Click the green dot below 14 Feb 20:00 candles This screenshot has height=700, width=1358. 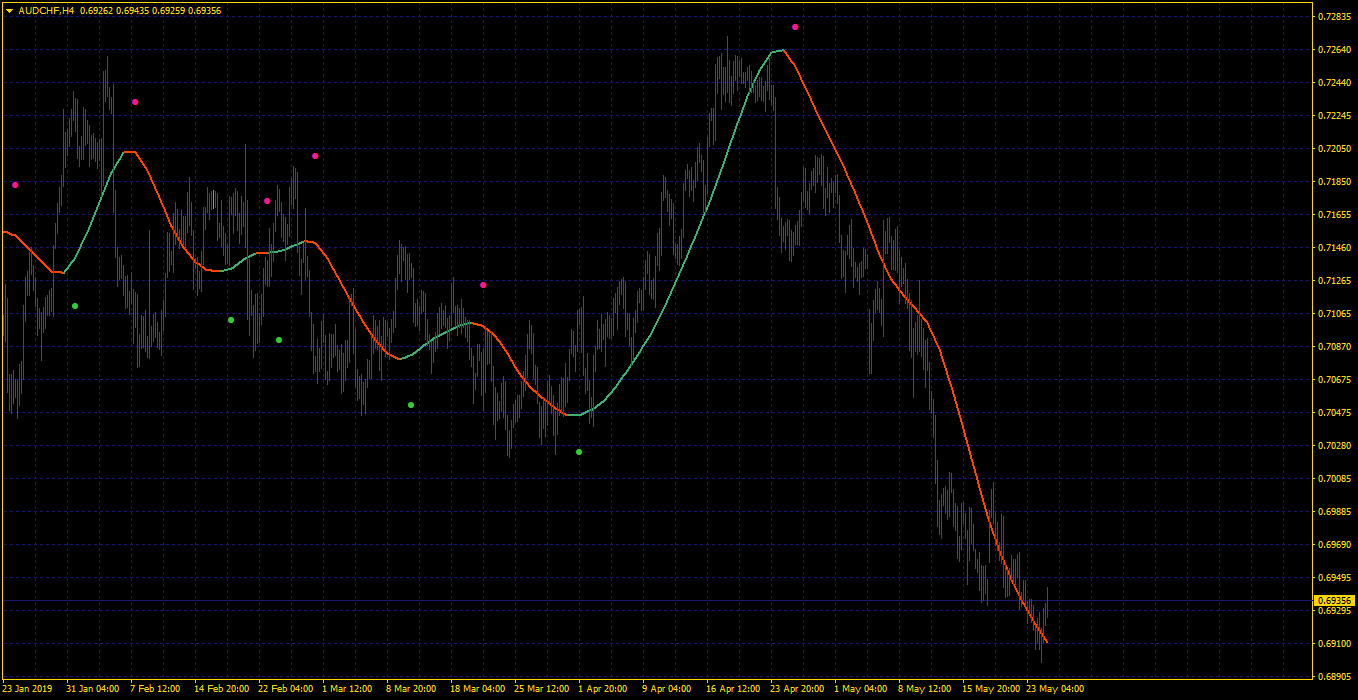point(231,320)
